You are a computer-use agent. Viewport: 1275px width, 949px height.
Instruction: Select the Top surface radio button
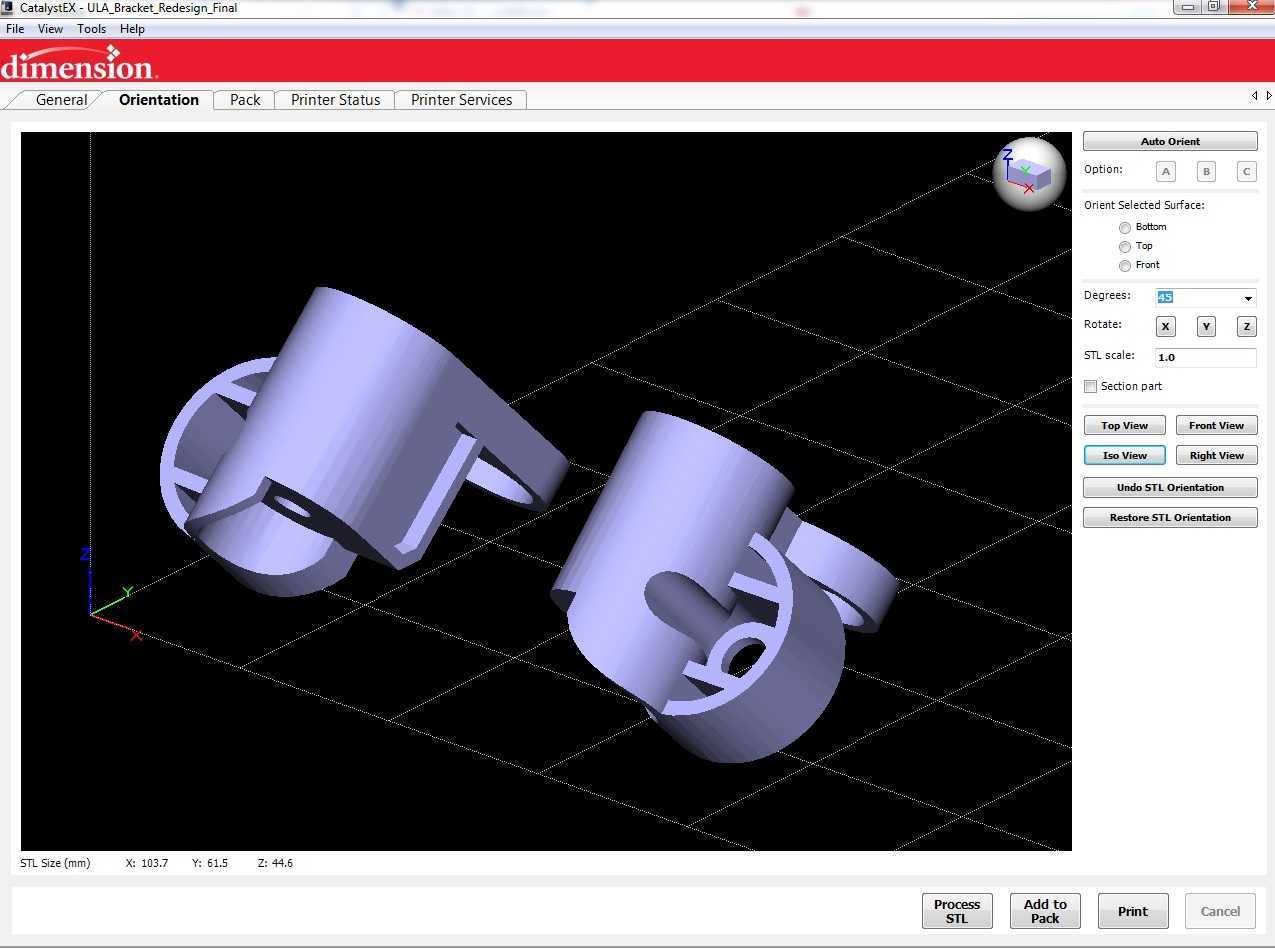click(x=1125, y=247)
